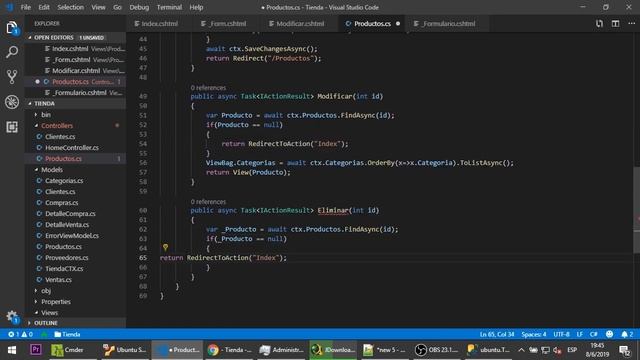Change language mode C#
This screenshot has height=360, width=640.
[x=594, y=334]
